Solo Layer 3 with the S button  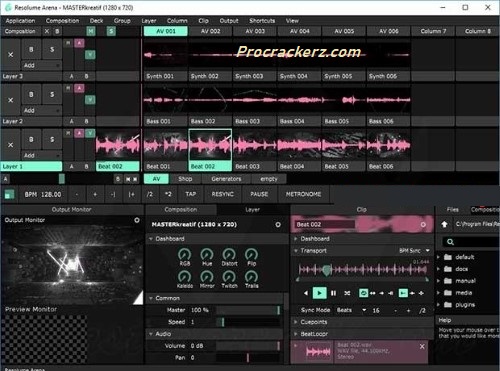pyautogui.click(x=52, y=49)
